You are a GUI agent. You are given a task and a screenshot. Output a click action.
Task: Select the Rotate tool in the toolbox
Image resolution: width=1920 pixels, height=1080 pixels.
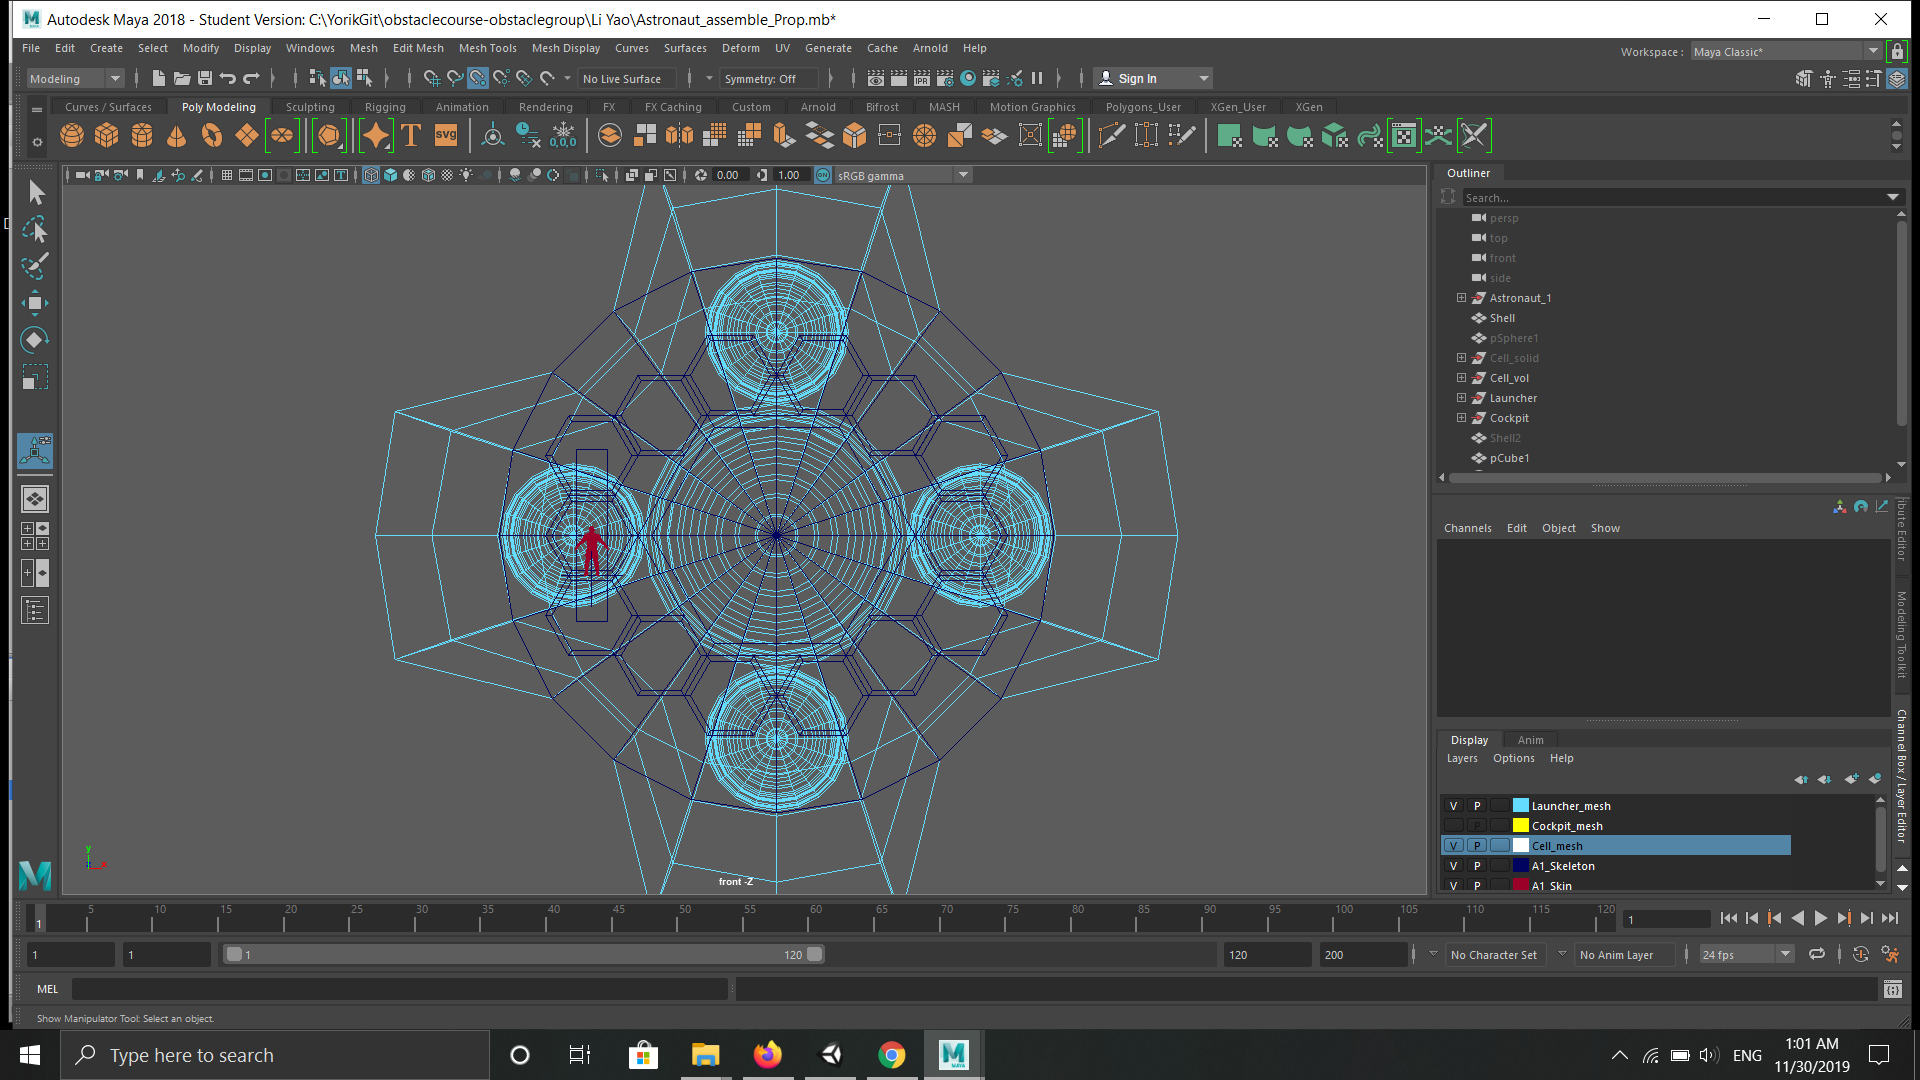34,340
